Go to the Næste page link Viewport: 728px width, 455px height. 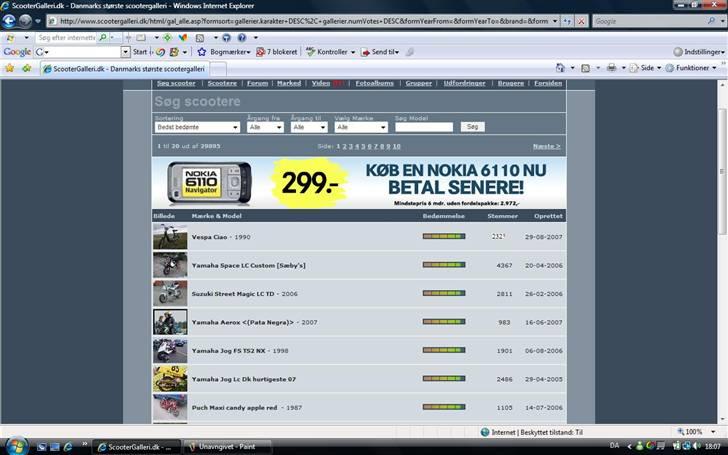pyautogui.click(x=546, y=146)
